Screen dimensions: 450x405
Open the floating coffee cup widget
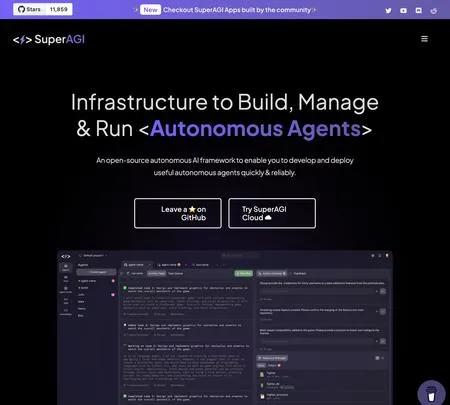pyautogui.click(x=431, y=394)
